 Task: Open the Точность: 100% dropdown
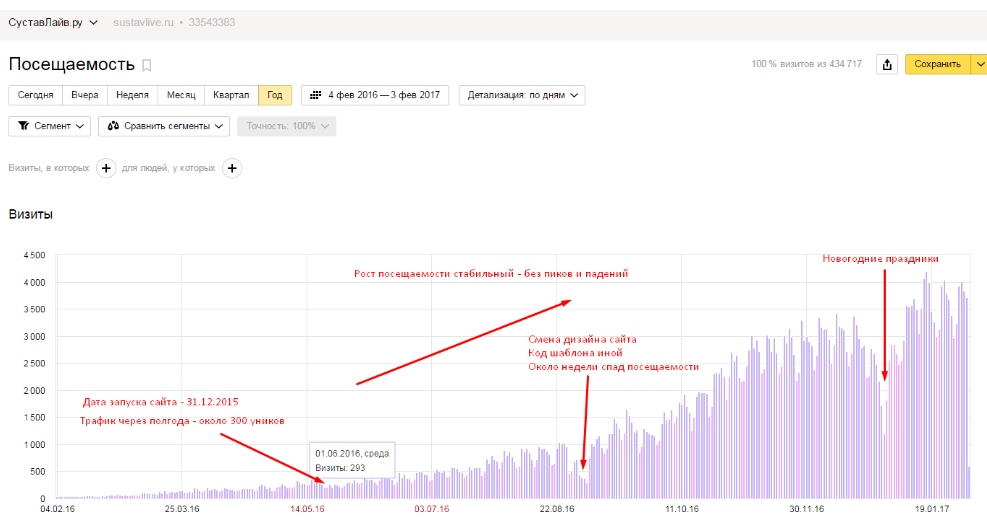click(x=286, y=126)
